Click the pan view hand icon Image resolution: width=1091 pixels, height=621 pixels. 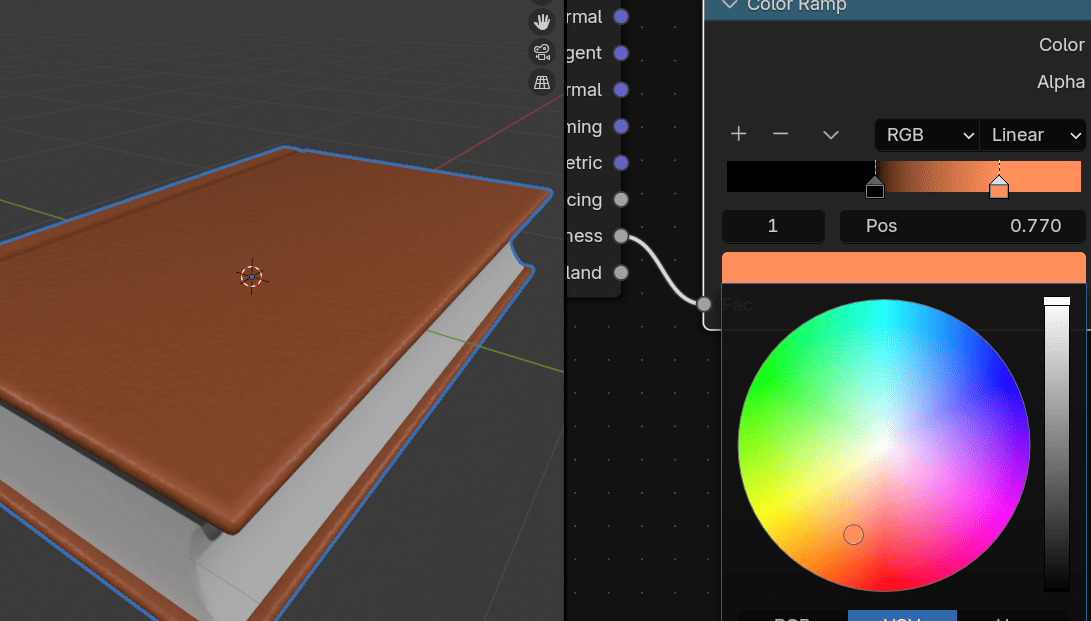542,20
